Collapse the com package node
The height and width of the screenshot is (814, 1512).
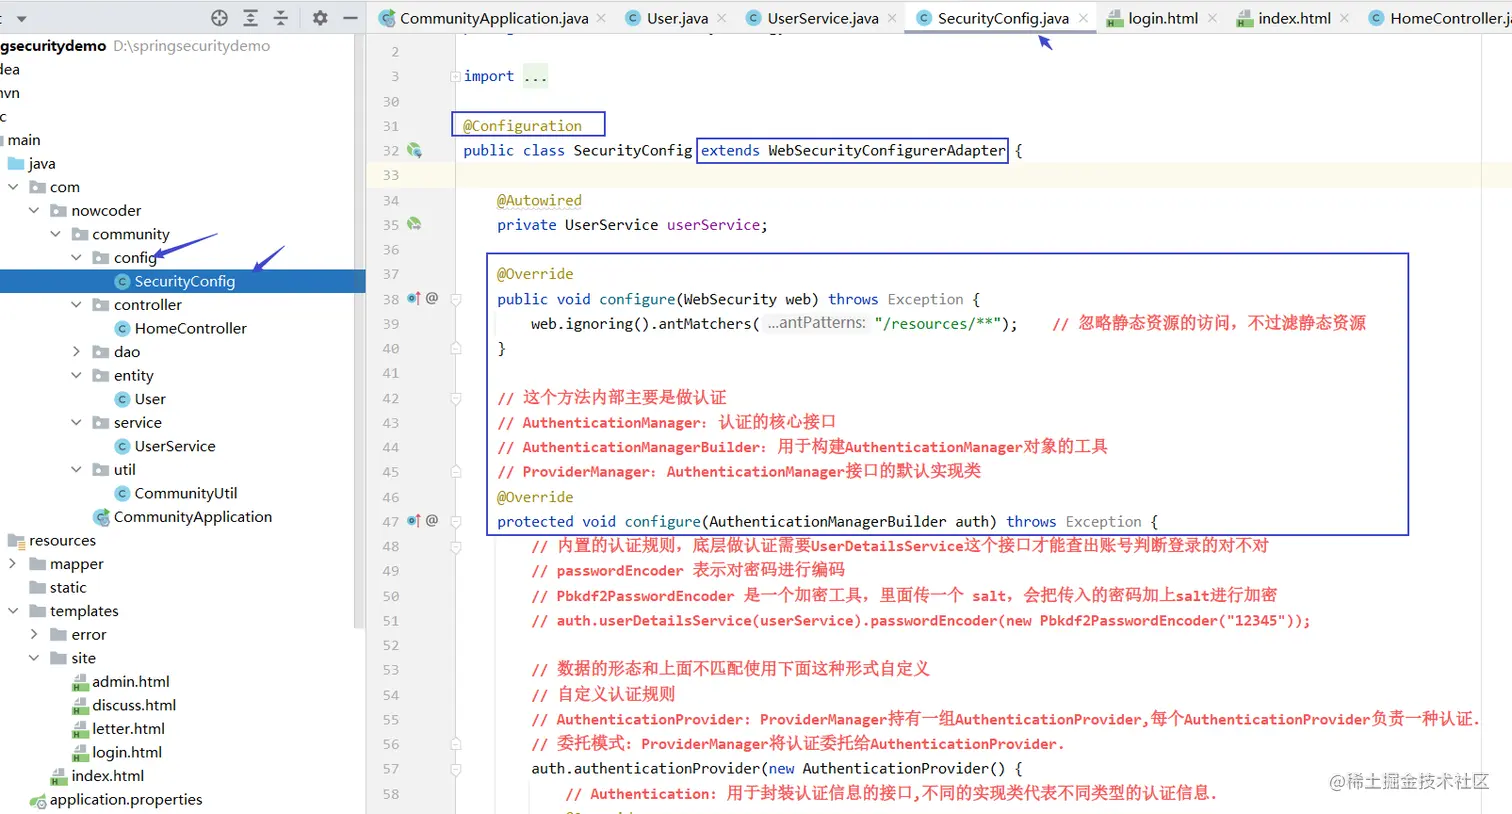point(13,187)
